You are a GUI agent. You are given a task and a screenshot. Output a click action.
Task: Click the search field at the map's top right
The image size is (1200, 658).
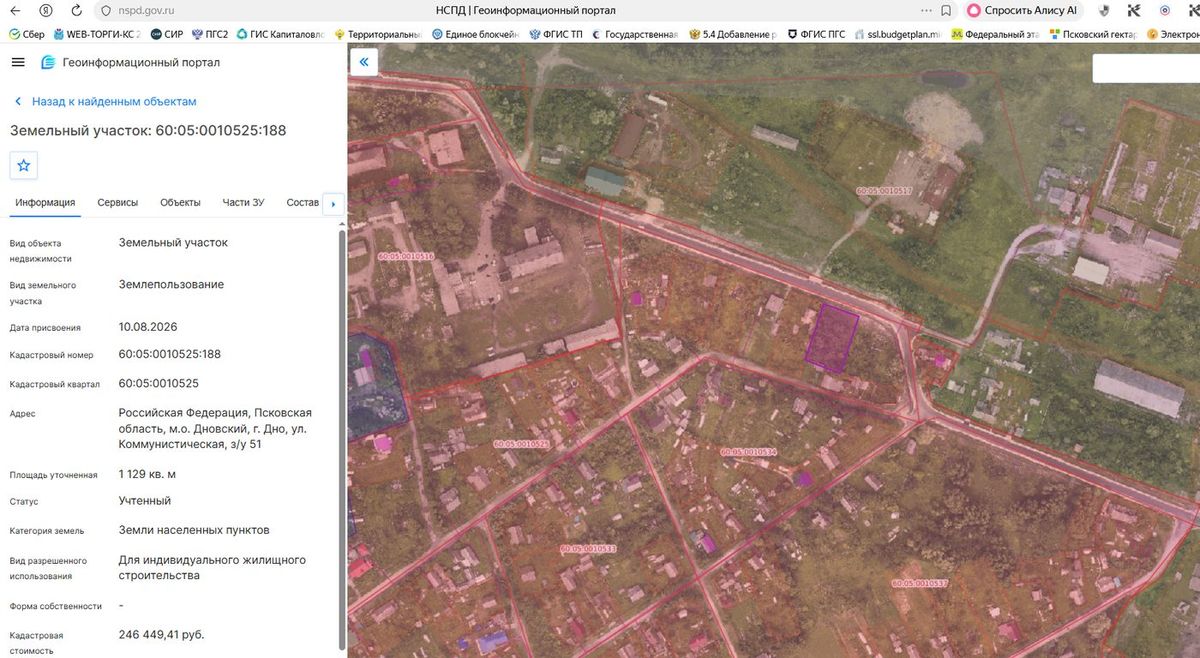(x=1146, y=68)
